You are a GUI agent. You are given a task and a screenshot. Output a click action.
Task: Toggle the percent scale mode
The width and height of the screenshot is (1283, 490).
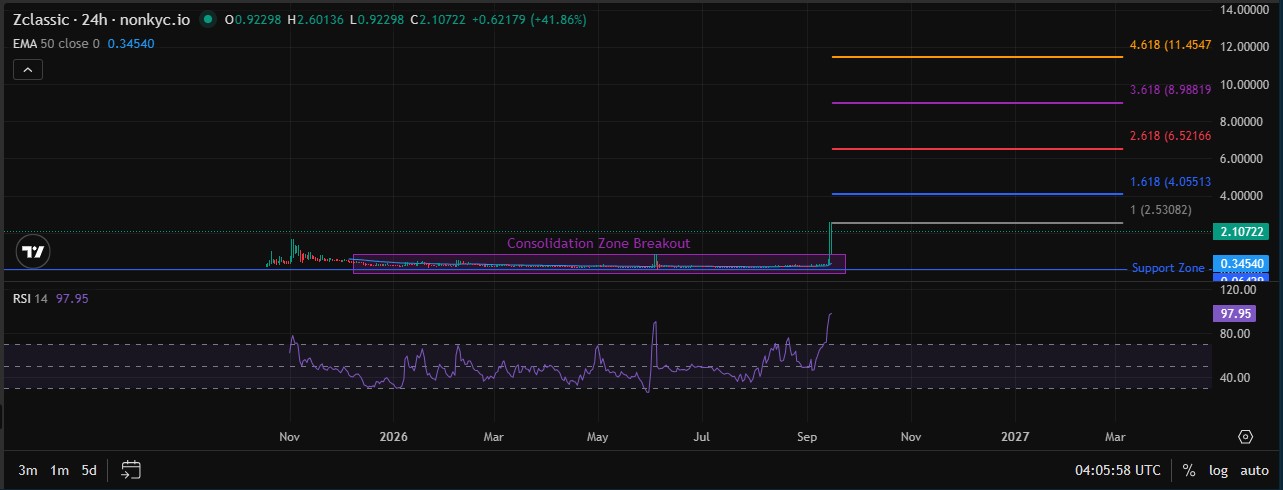tap(1189, 470)
